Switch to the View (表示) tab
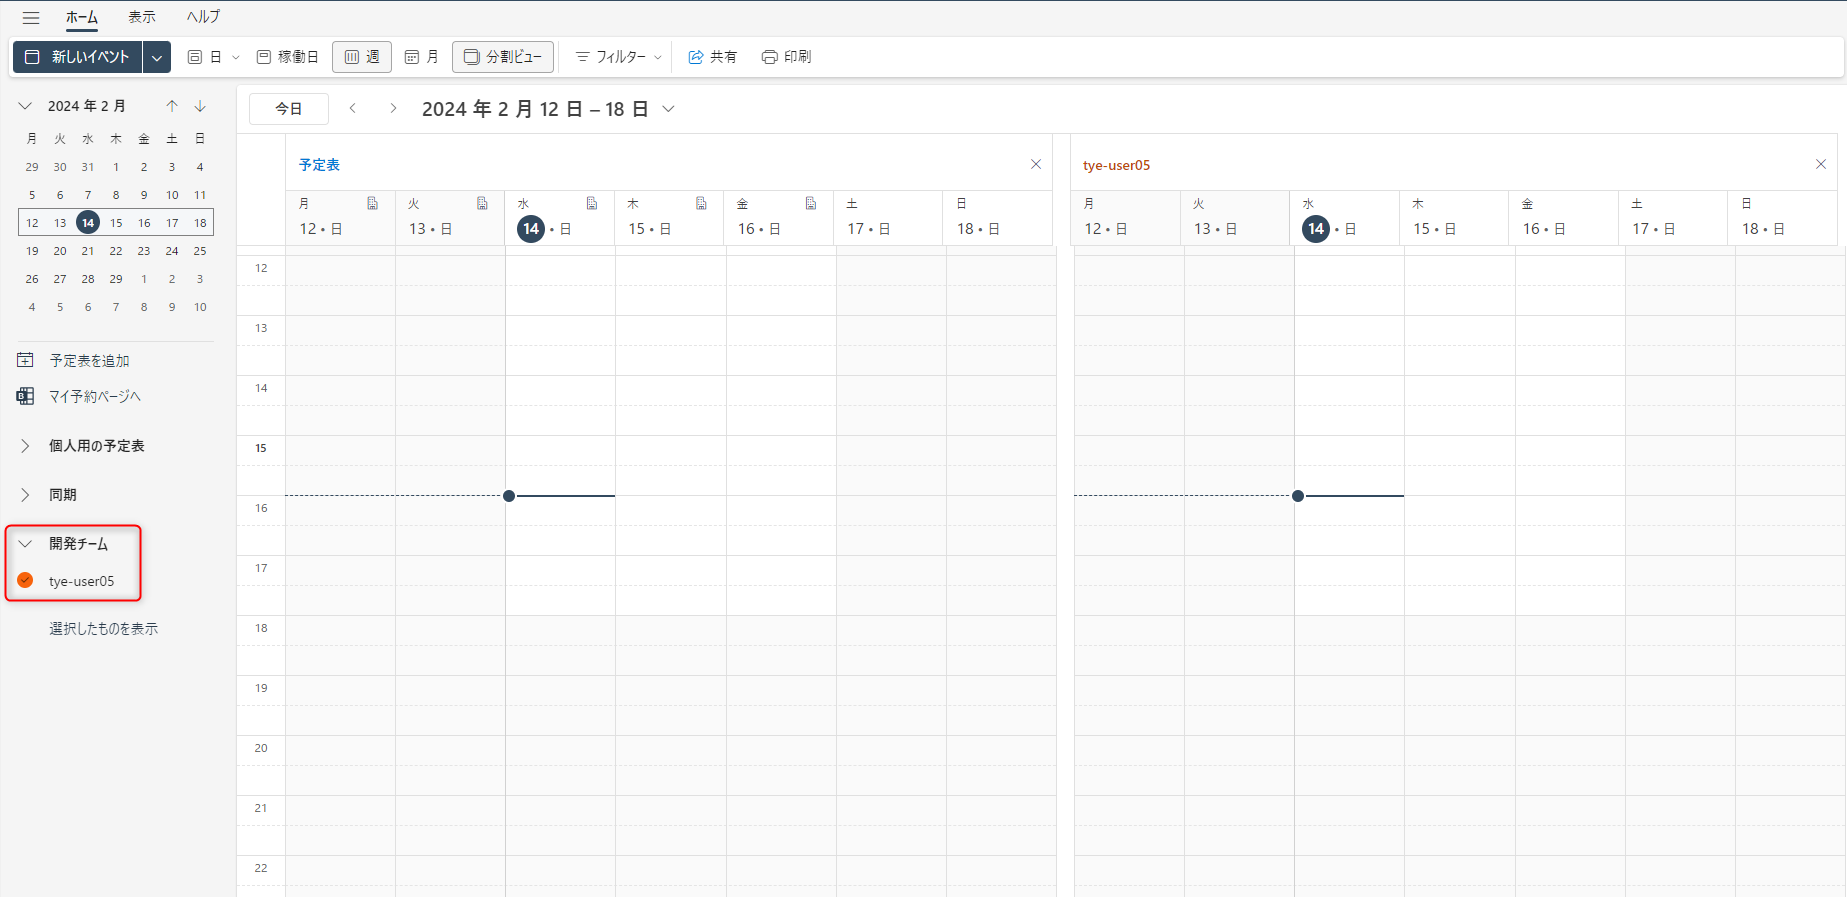Screen dimensions: 1847x897 click(x=142, y=17)
